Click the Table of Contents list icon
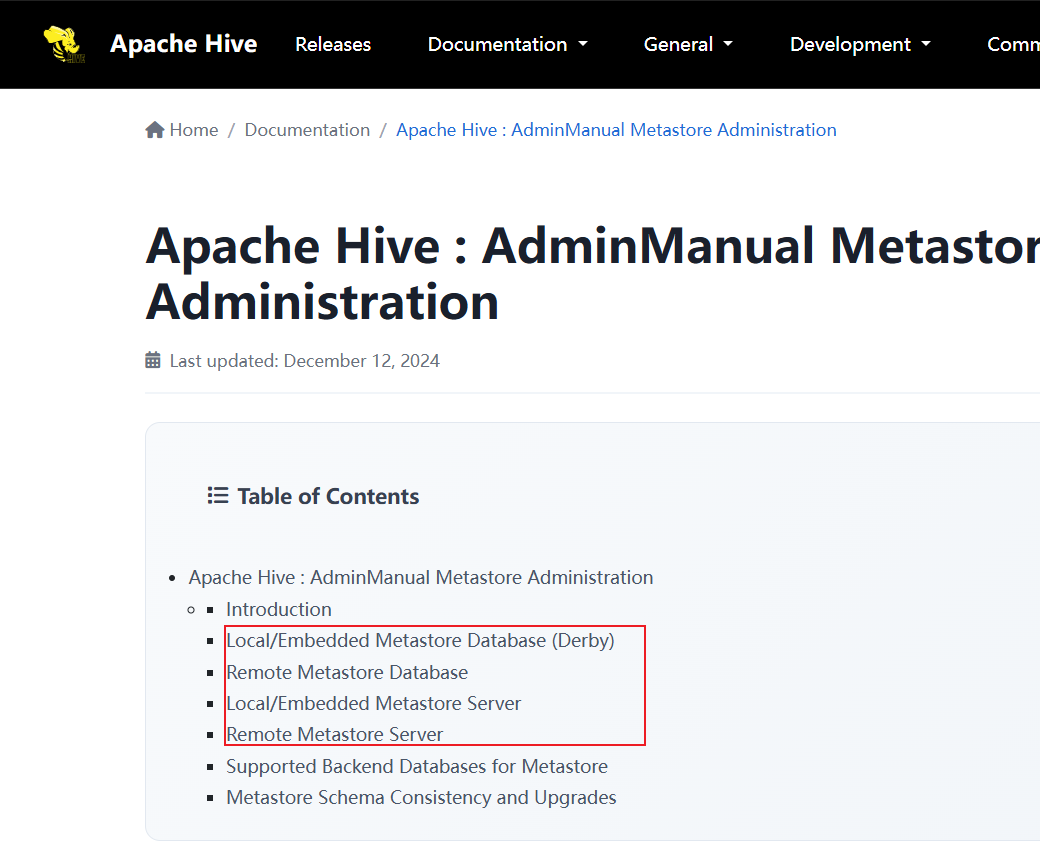Screen dimensions: 1040x847 pyautogui.click(x=218, y=495)
